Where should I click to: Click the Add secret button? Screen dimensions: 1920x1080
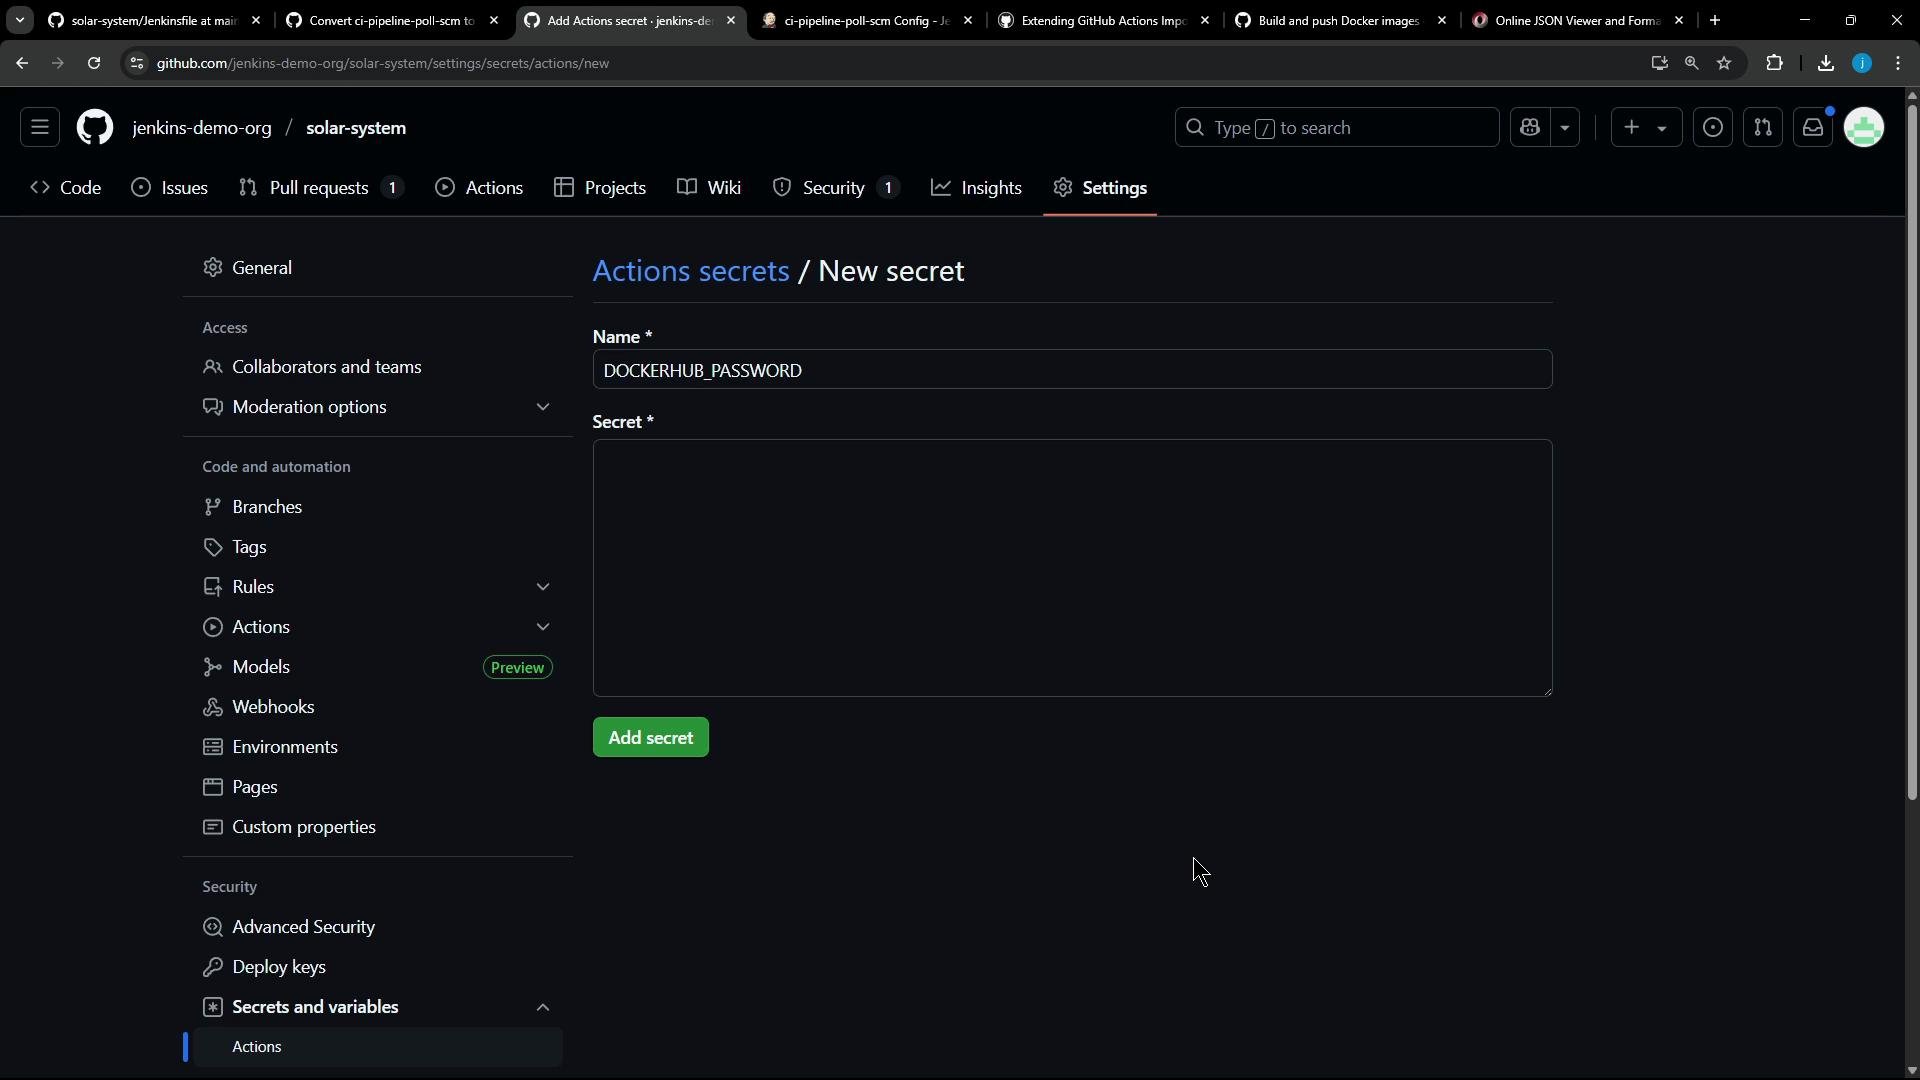tap(651, 738)
